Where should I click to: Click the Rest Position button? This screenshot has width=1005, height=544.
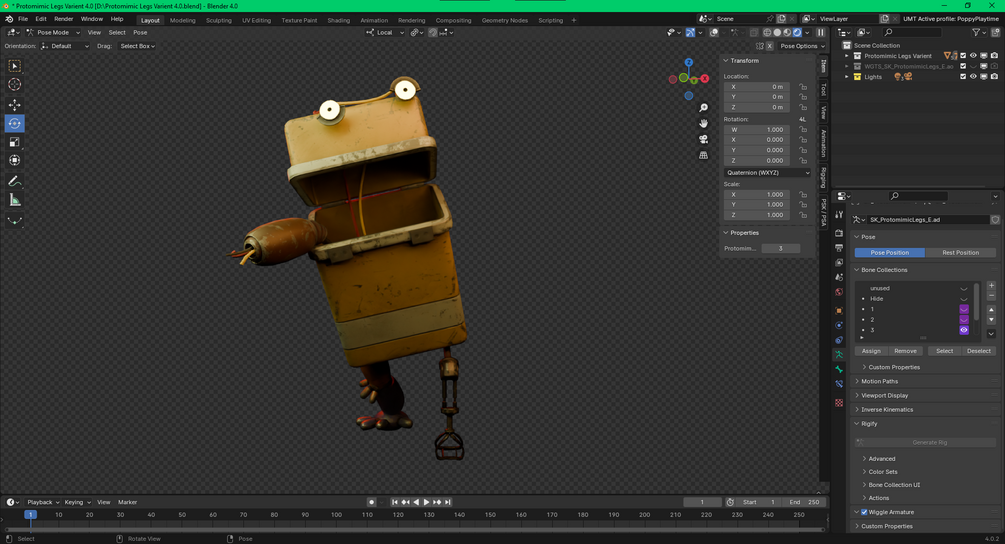pyautogui.click(x=960, y=252)
